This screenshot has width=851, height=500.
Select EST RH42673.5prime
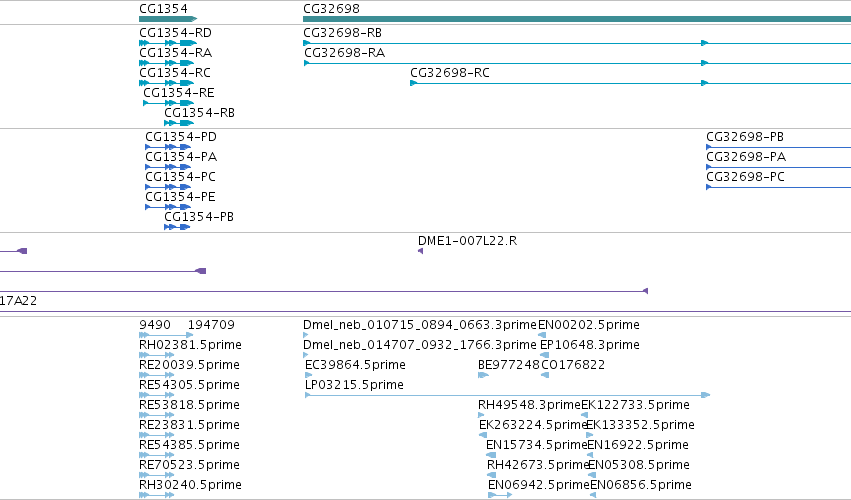[x=538, y=465]
